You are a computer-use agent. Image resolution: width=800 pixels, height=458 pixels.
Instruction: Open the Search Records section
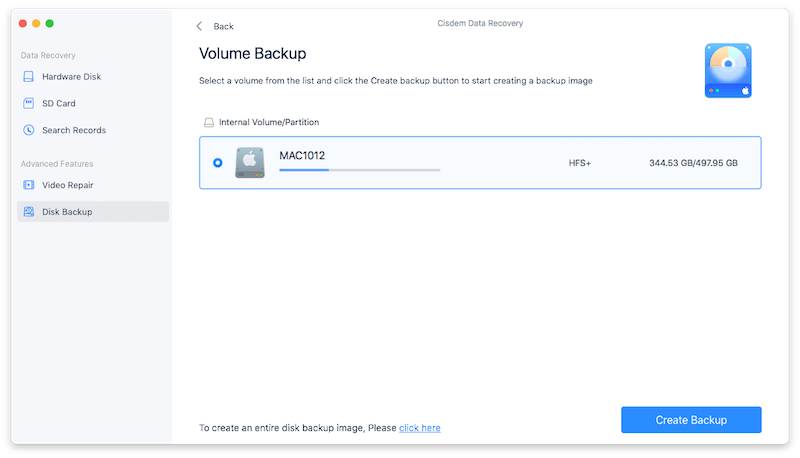click(x=73, y=130)
